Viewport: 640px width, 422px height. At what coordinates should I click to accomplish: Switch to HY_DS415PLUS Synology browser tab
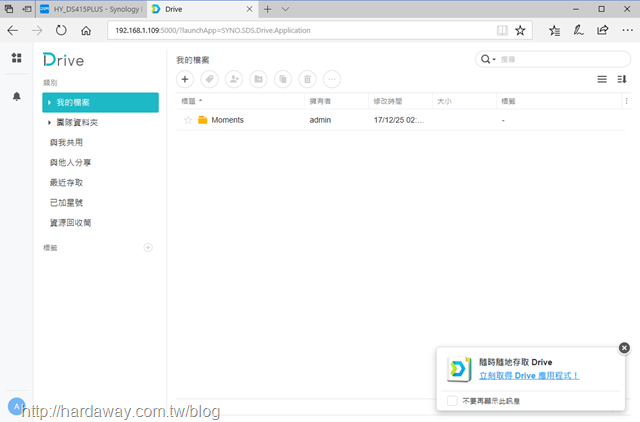click(92, 9)
